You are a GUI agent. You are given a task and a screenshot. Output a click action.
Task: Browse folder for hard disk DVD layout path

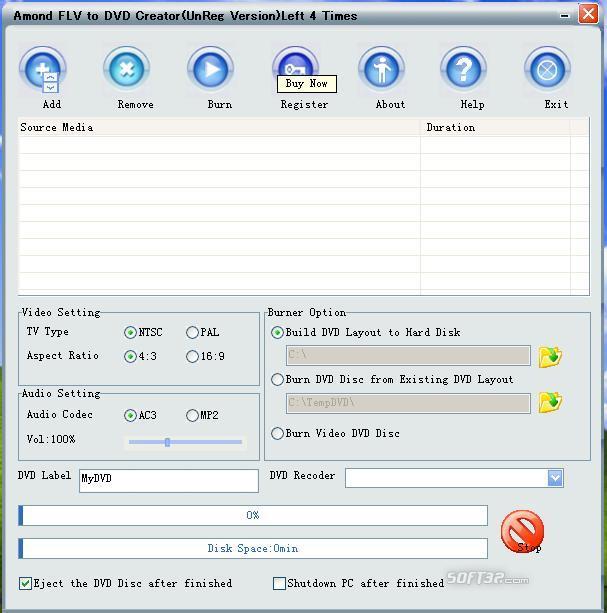(550, 357)
